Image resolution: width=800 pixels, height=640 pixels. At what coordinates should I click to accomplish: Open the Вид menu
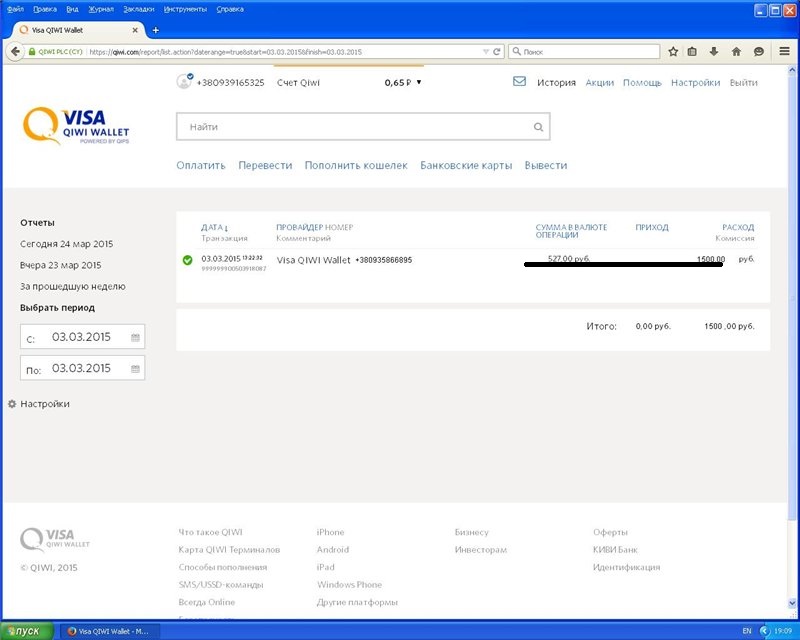(x=72, y=9)
